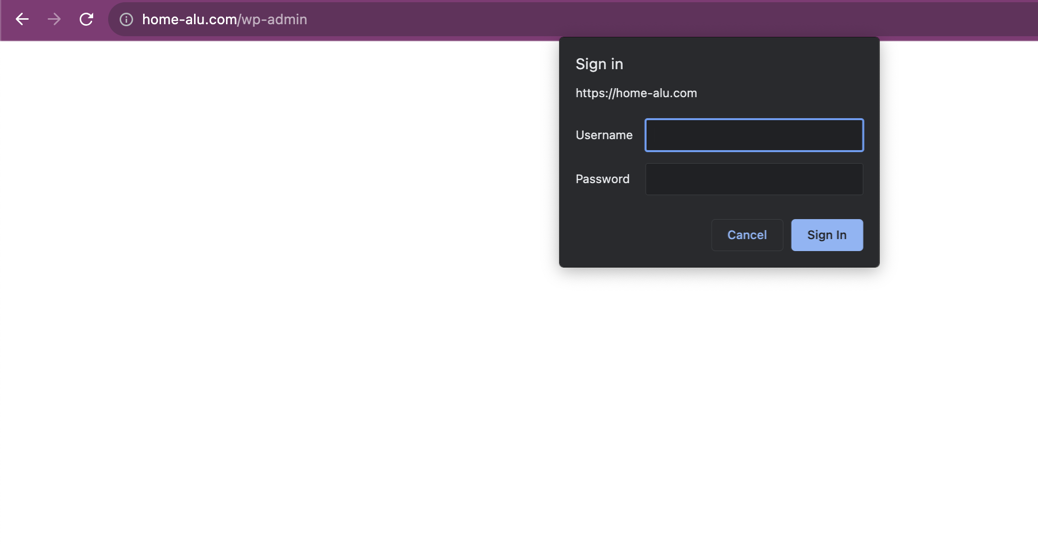Click the browser forward arrow
Screen dimensions: 1039x544
tap(54, 19)
